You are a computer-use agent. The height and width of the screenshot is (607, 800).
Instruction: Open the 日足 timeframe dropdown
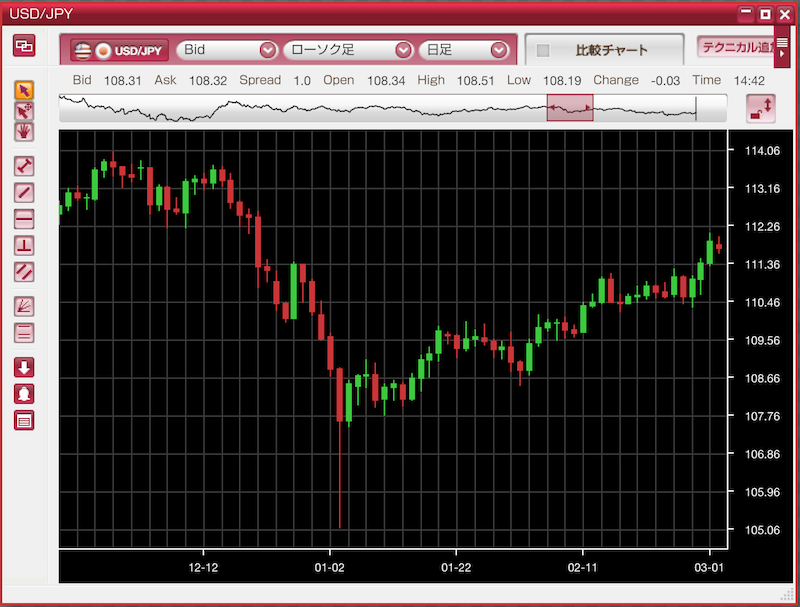click(463, 50)
